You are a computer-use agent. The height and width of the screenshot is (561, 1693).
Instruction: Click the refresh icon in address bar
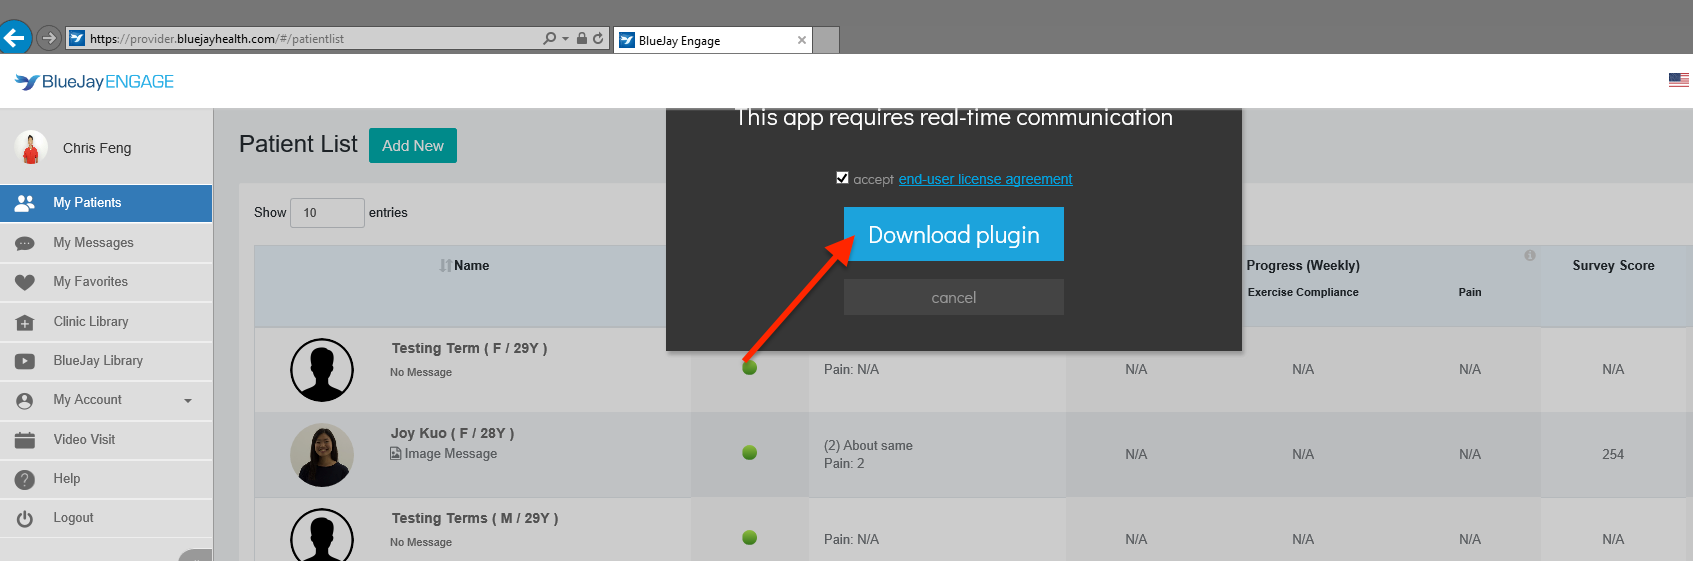(598, 39)
